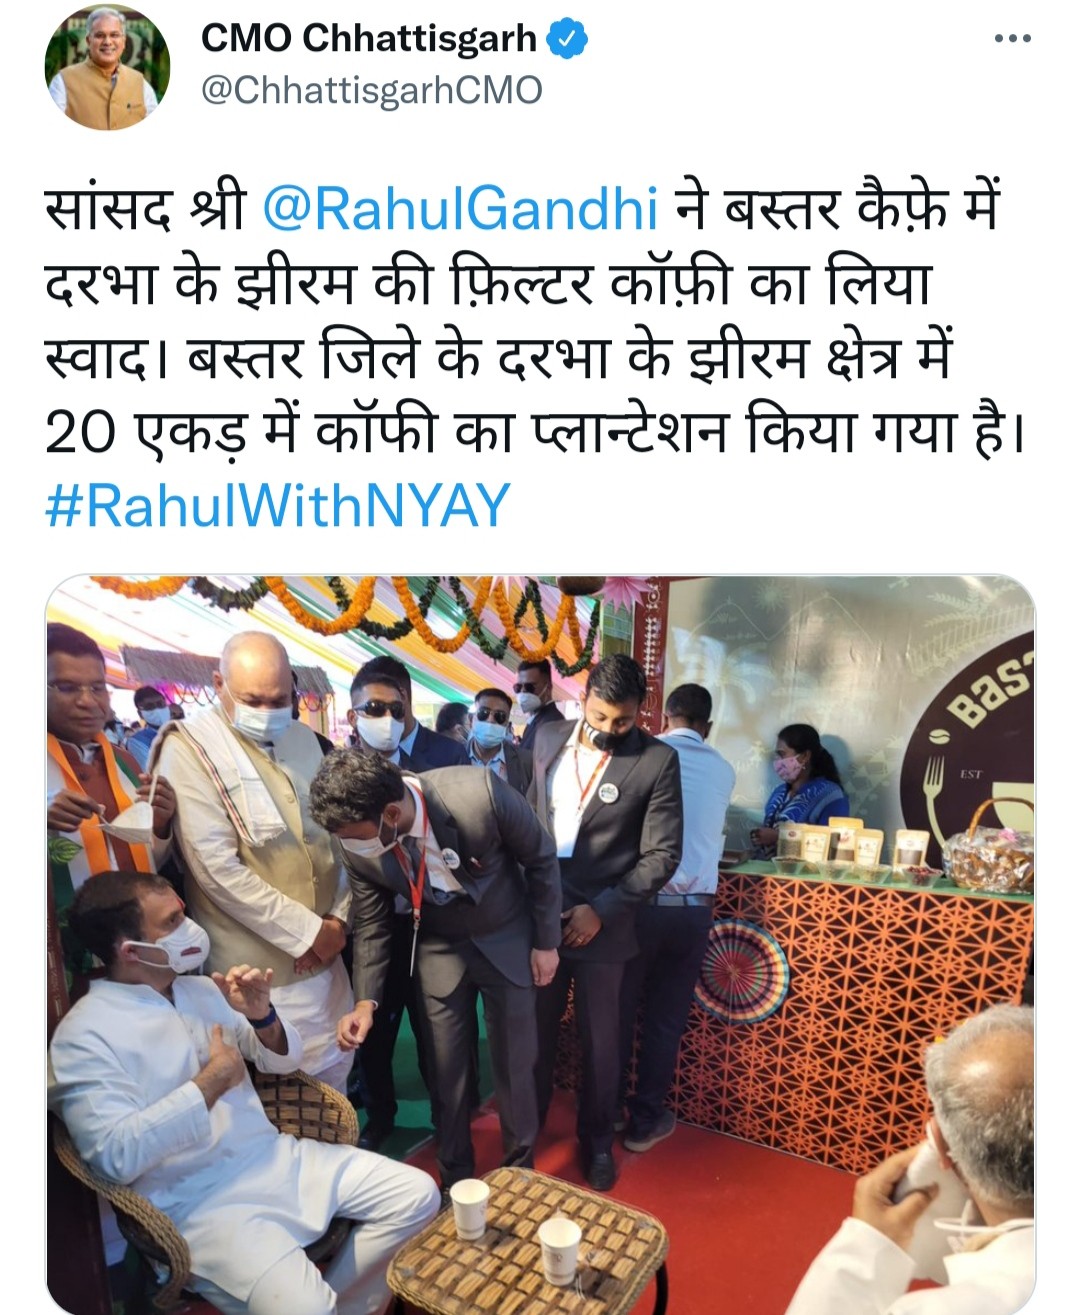1080x1315 pixels.
Task: Open the three-dot more options menu
Action: point(1012,39)
